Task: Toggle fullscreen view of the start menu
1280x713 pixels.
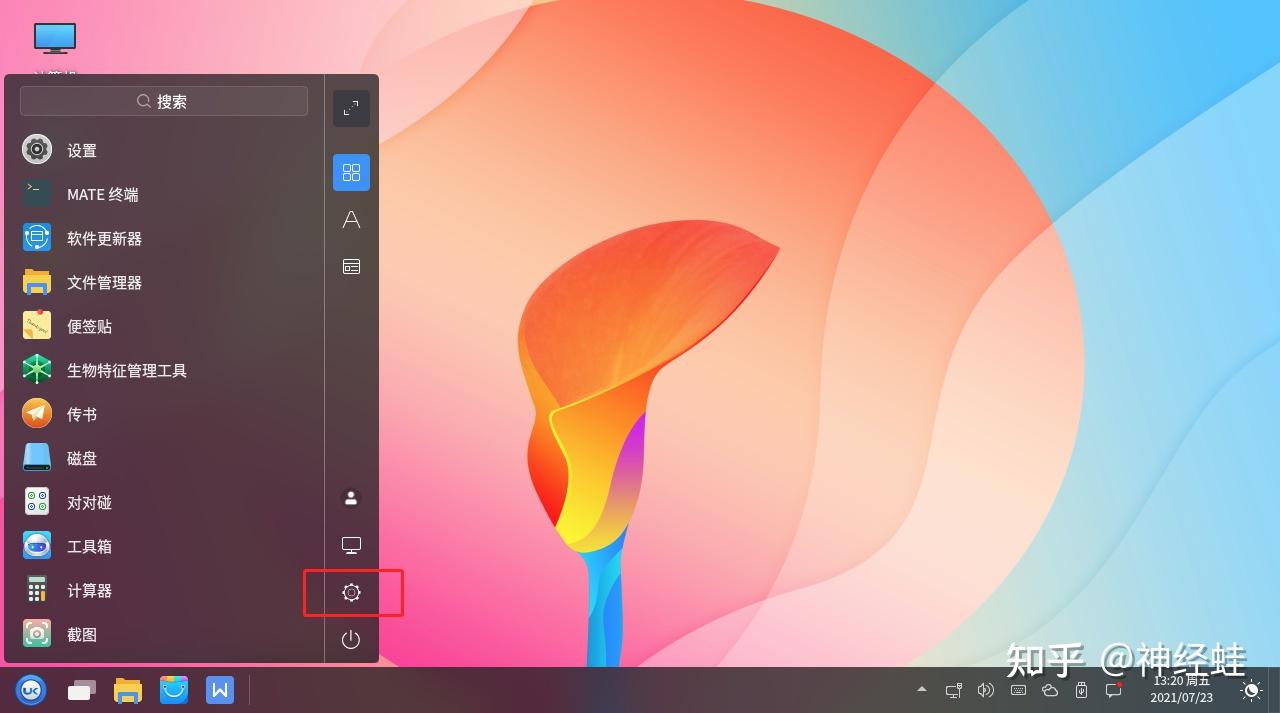Action: (x=351, y=108)
